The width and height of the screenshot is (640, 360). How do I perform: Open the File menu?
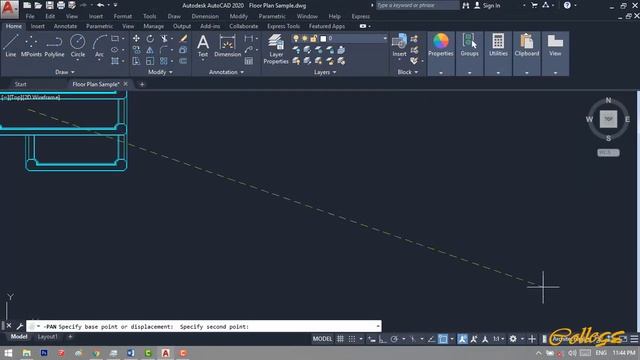tap(30, 16)
